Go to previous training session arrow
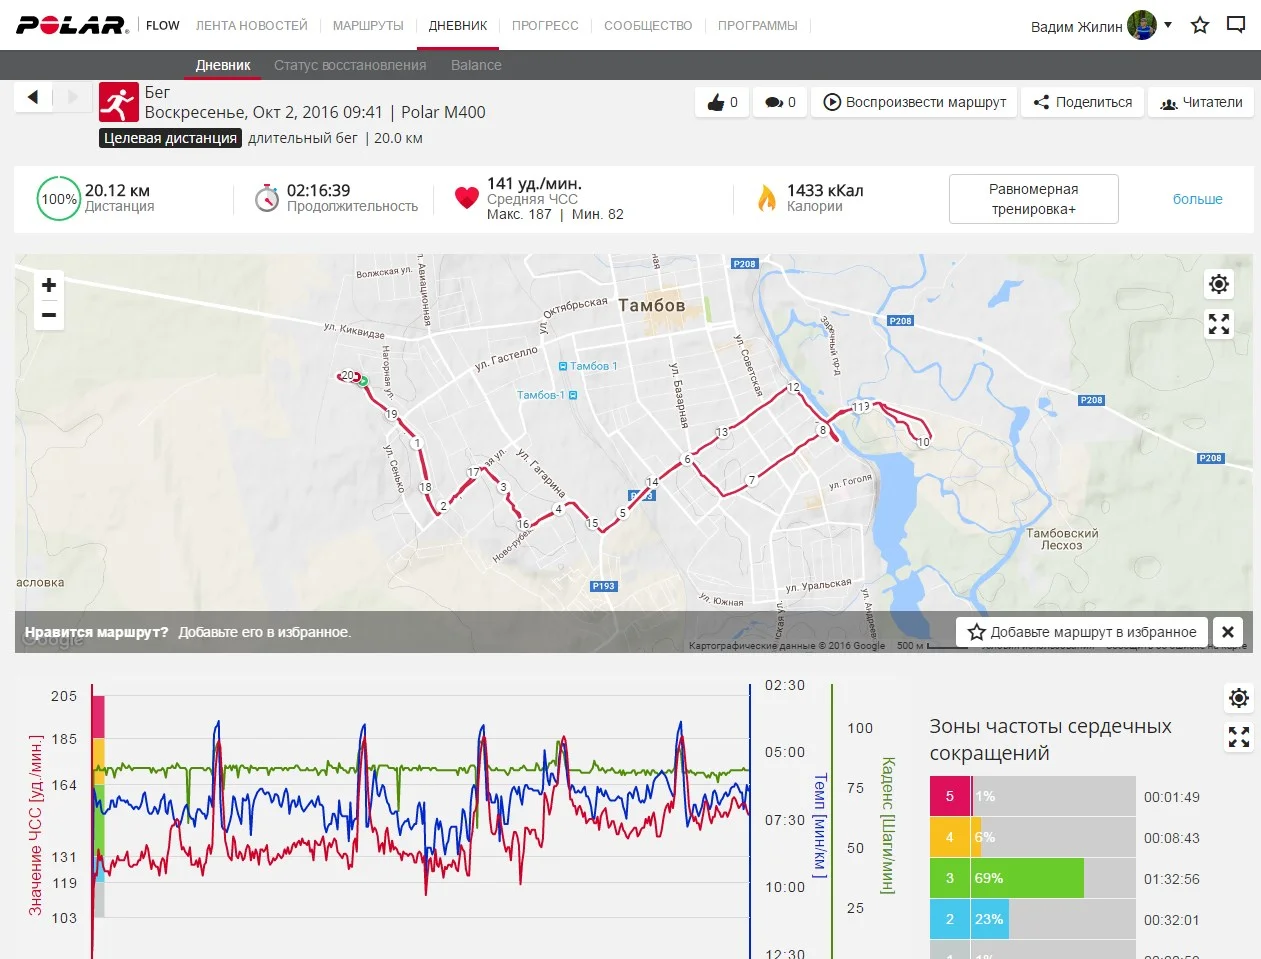The width and height of the screenshot is (1261, 959). (33, 97)
